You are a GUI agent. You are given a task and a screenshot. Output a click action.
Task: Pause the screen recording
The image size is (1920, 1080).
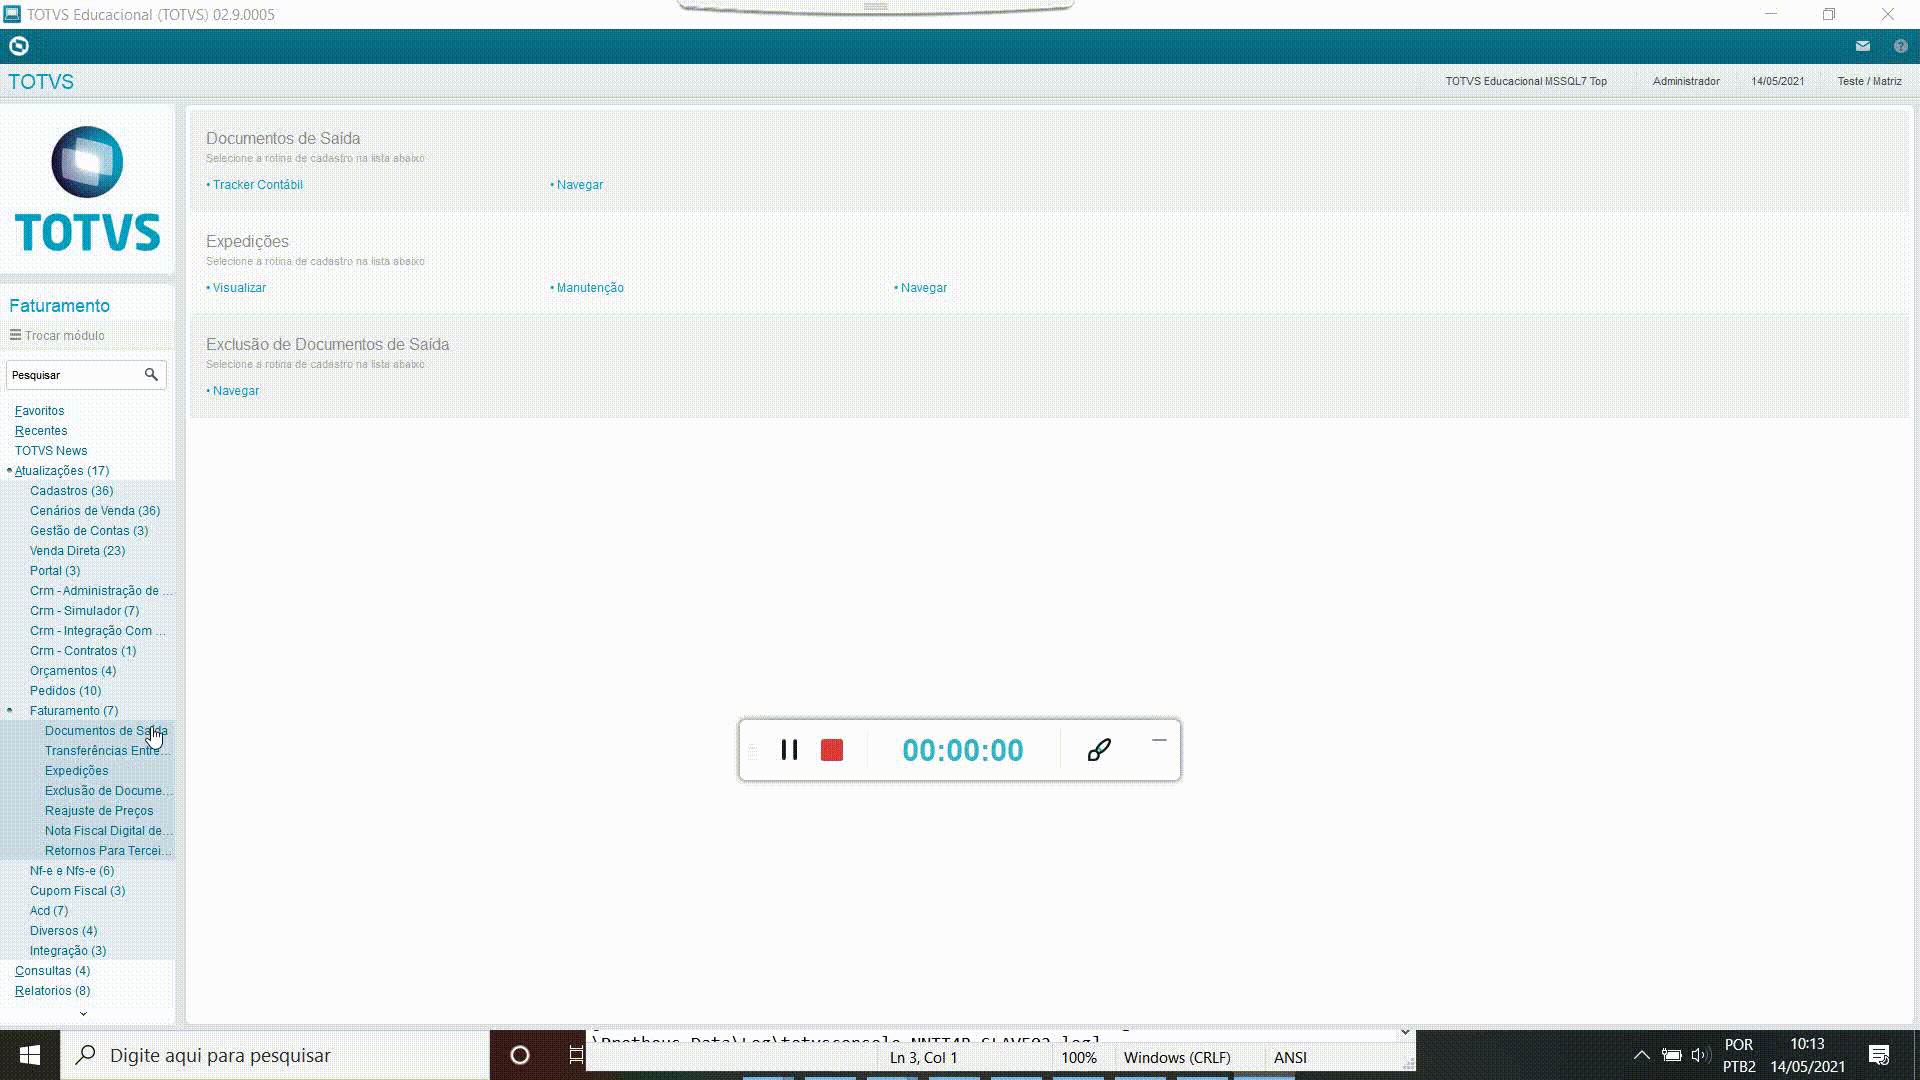pyautogui.click(x=789, y=750)
